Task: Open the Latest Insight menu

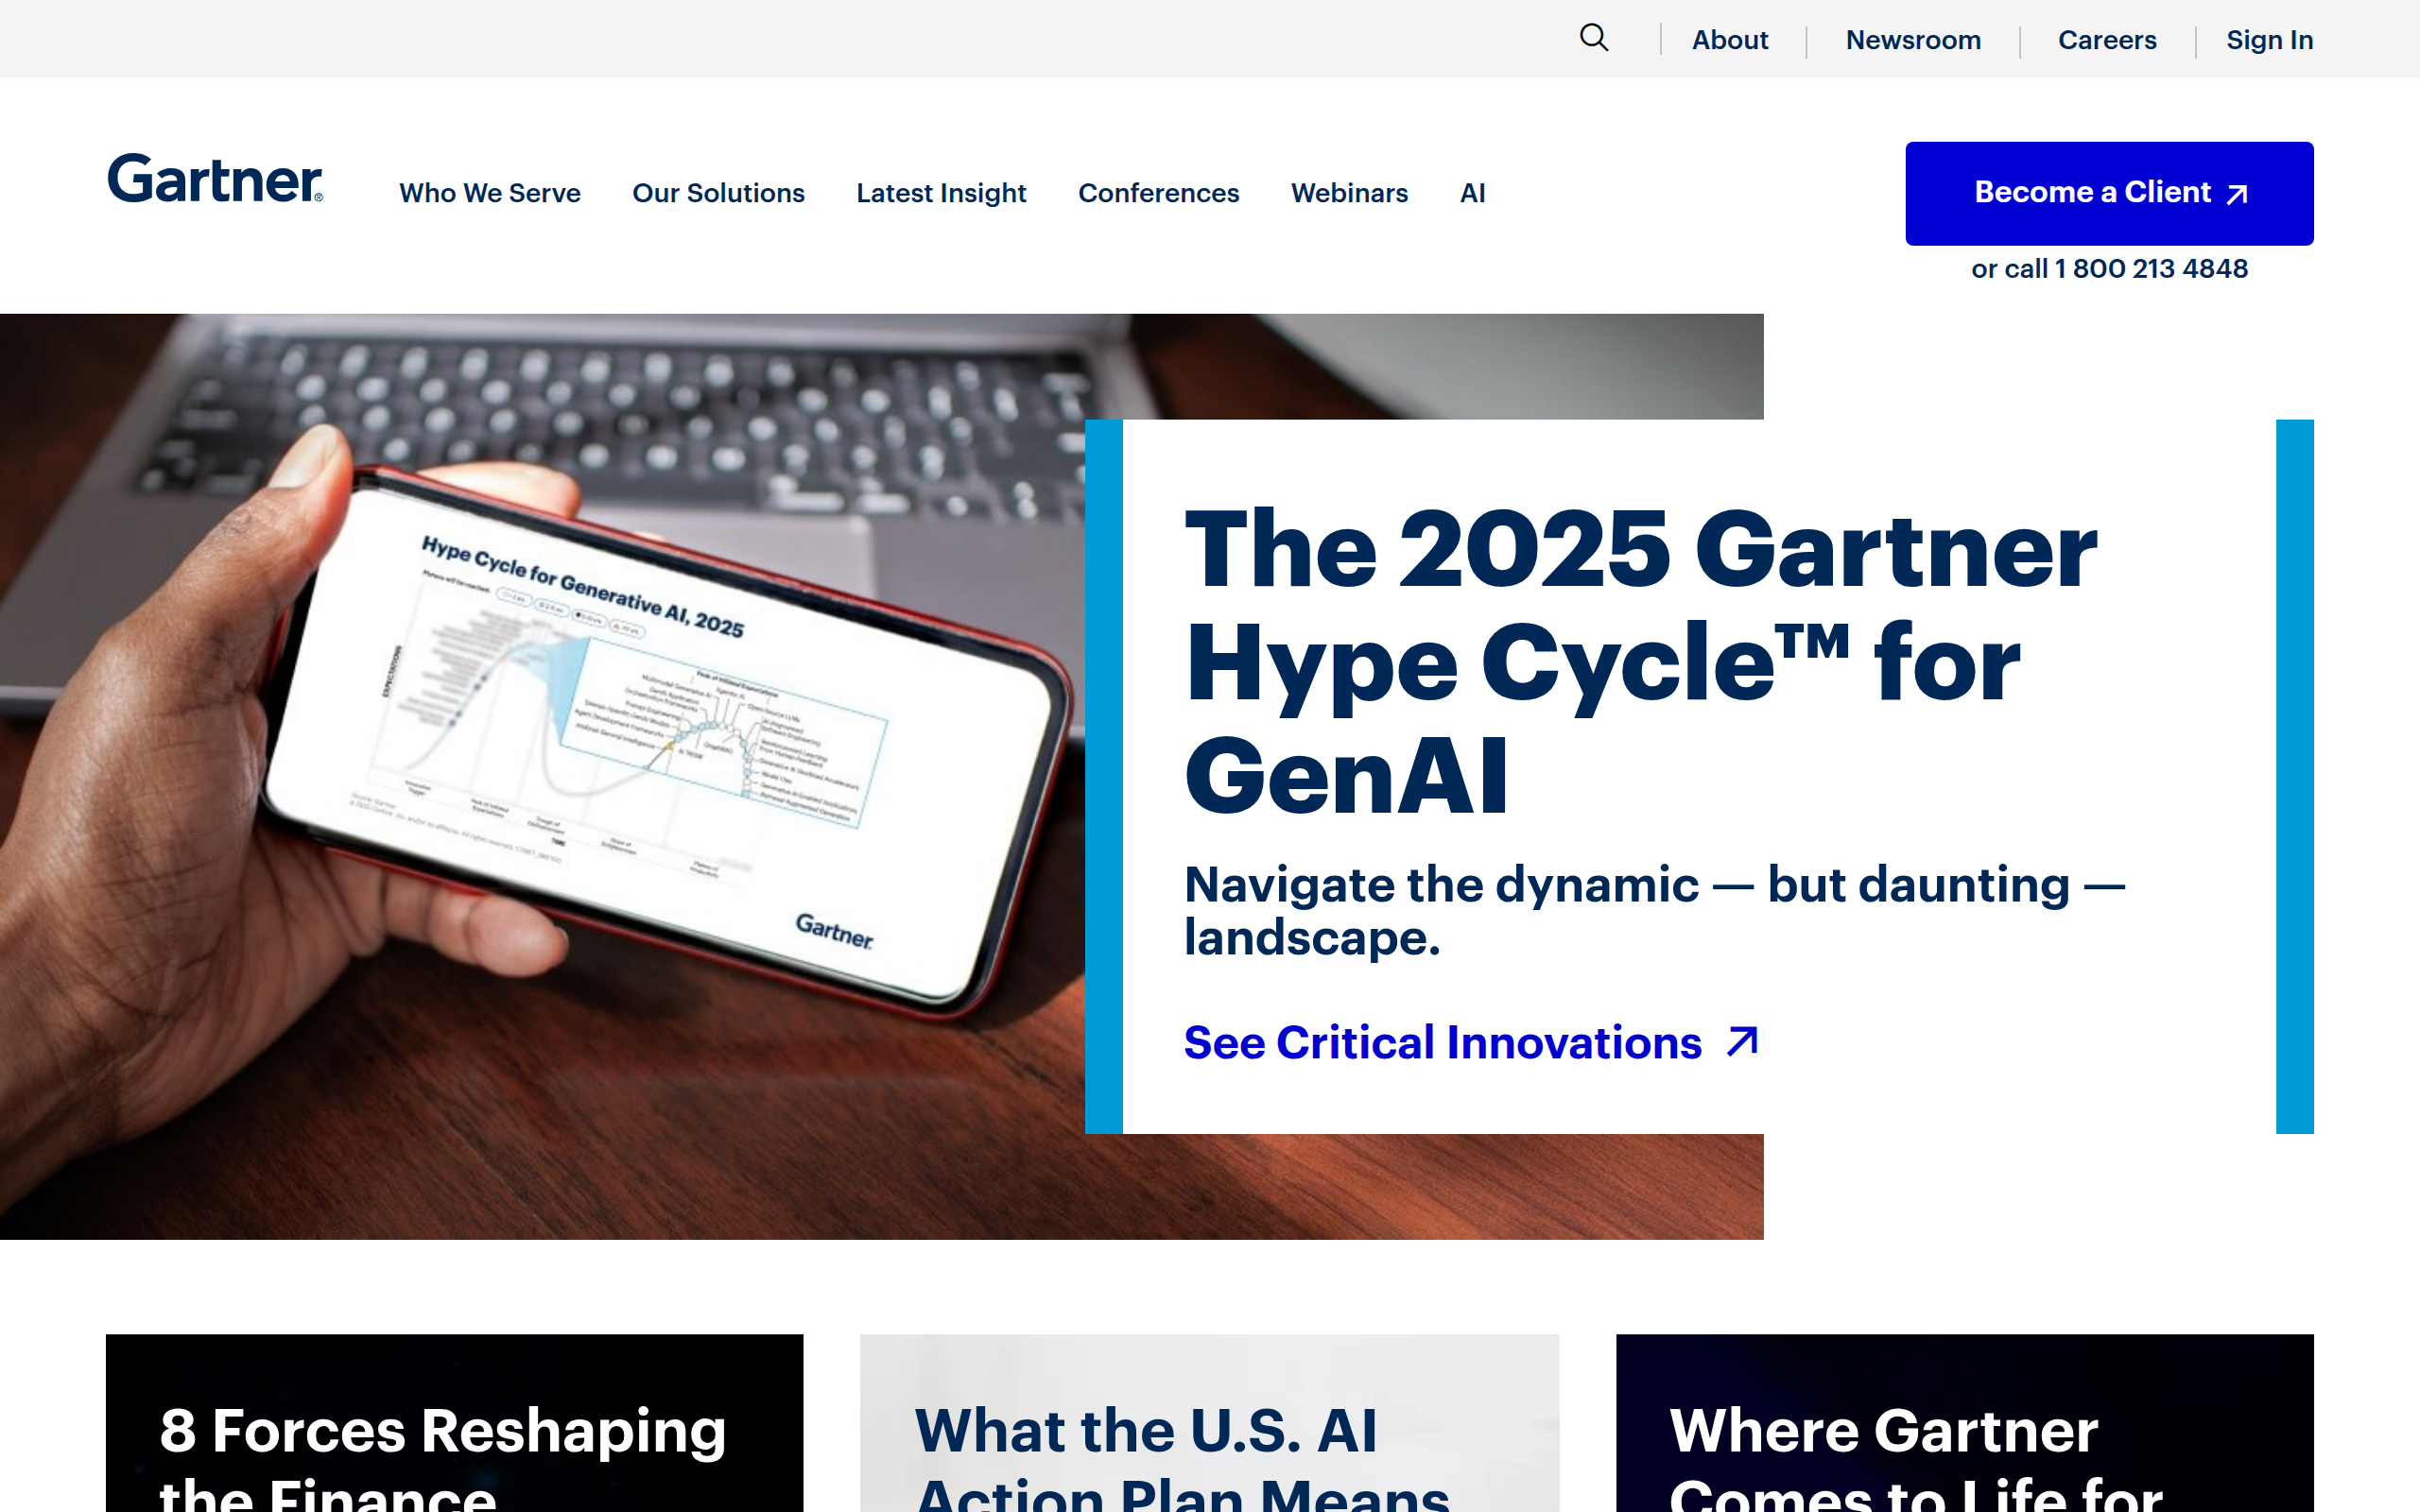Action: coord(941,193)
